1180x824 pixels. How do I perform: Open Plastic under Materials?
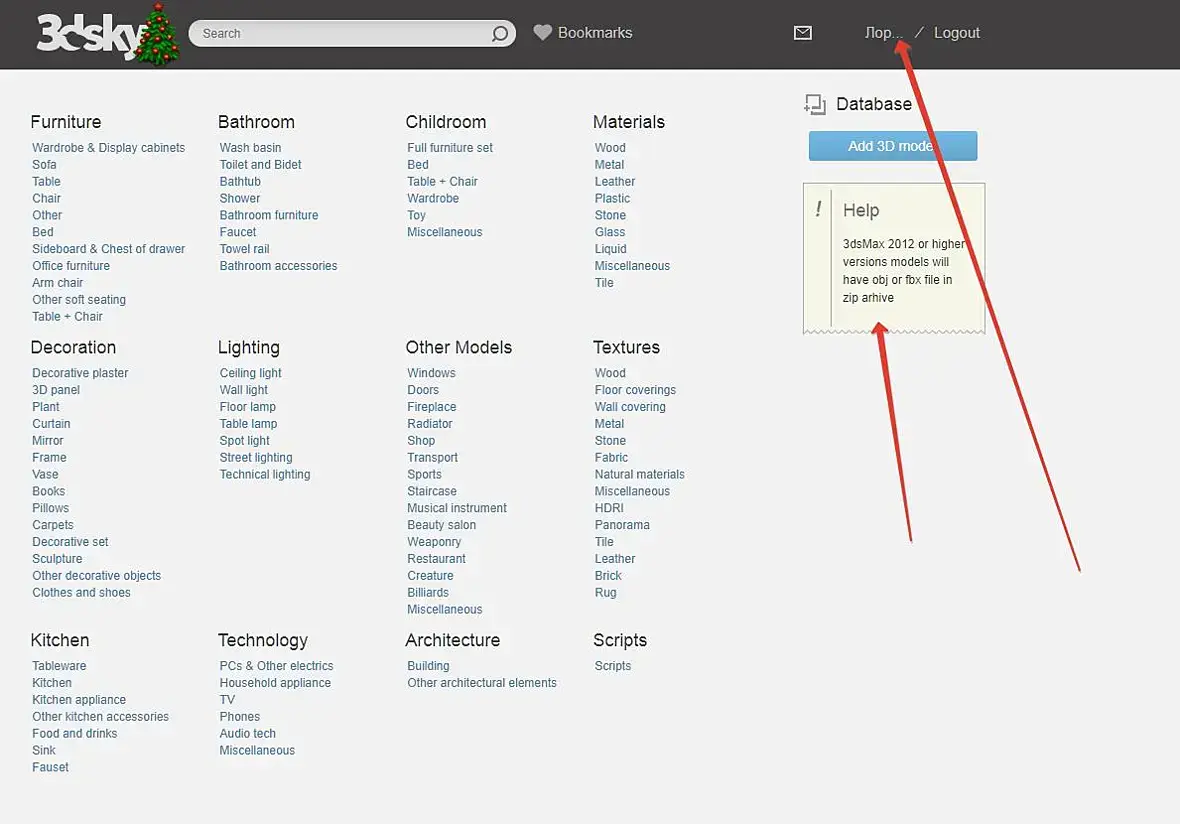click(613, 199)
